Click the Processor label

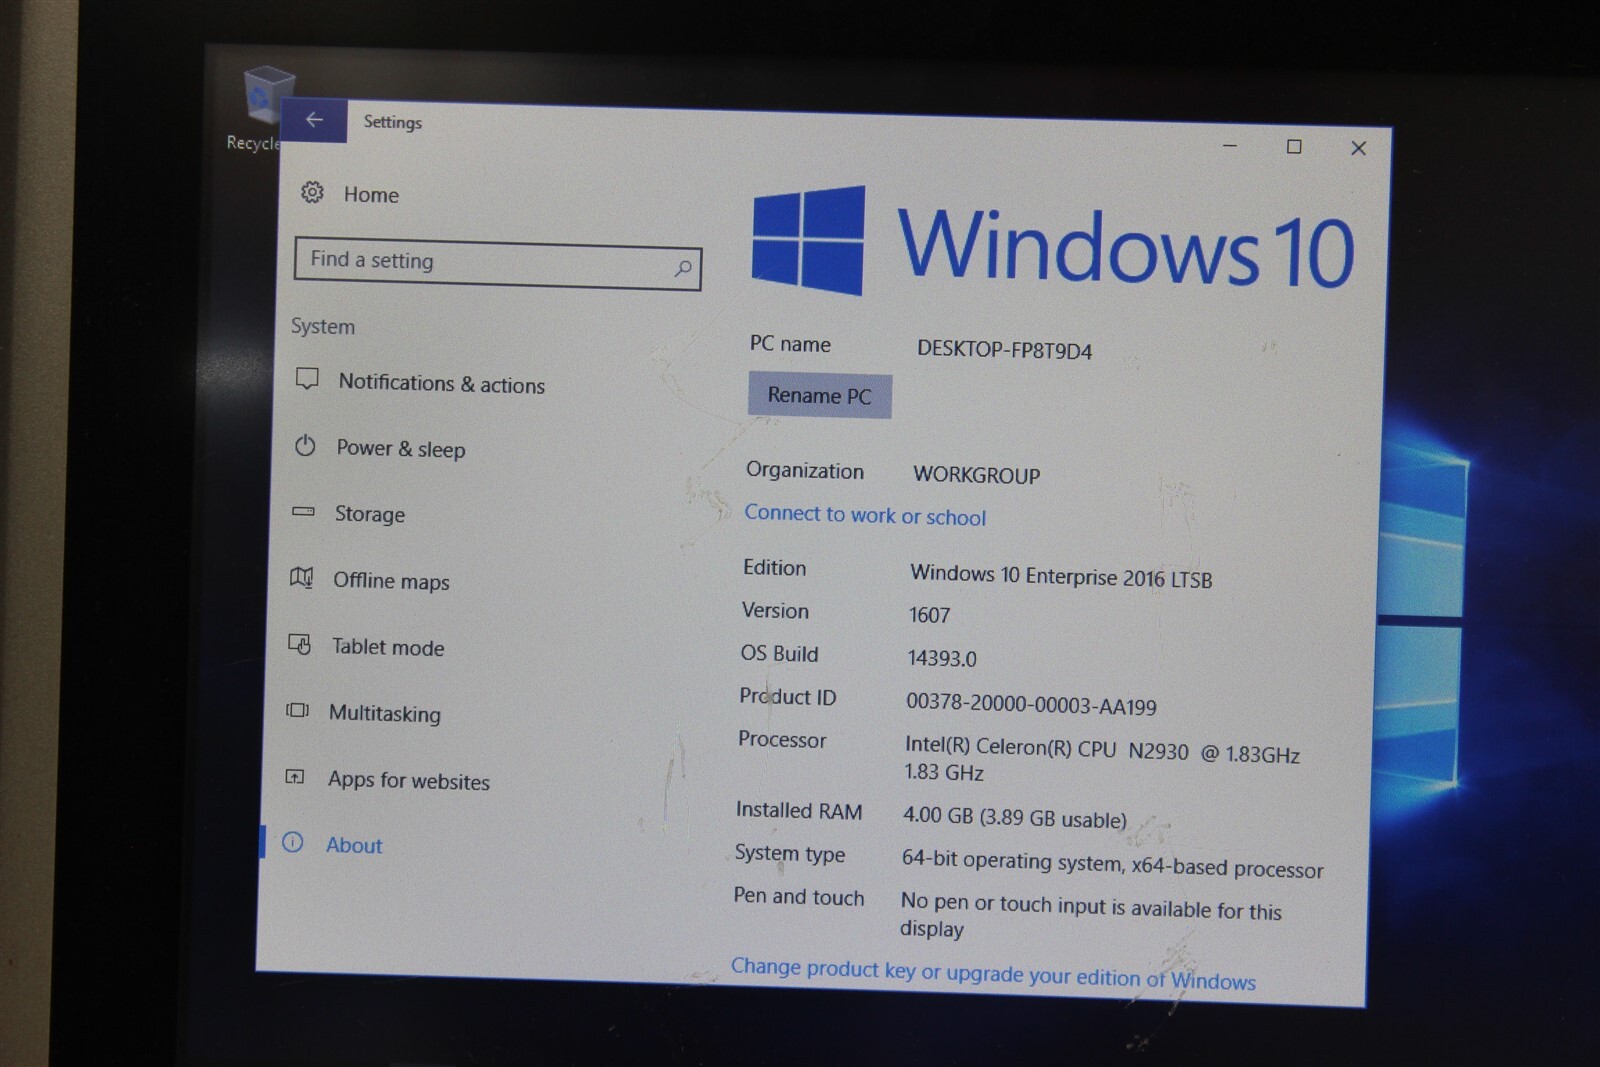(782, 739)
